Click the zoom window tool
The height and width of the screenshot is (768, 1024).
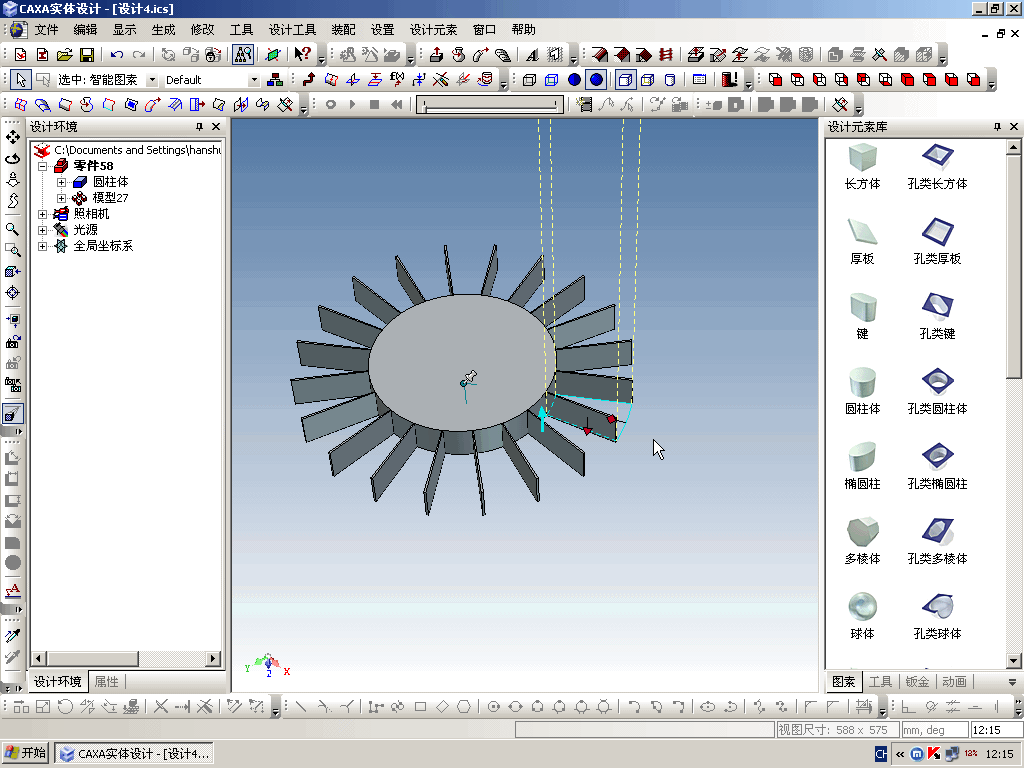pos(12,250)
